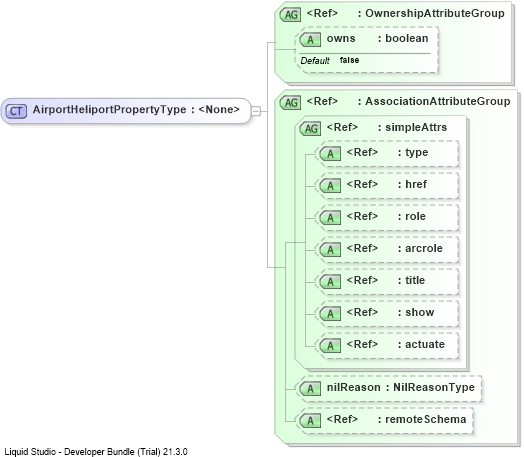The image size is (524, 457).
Task: Click the CT icon of AirportHeliportPropertyType
Action: [16, 111]
